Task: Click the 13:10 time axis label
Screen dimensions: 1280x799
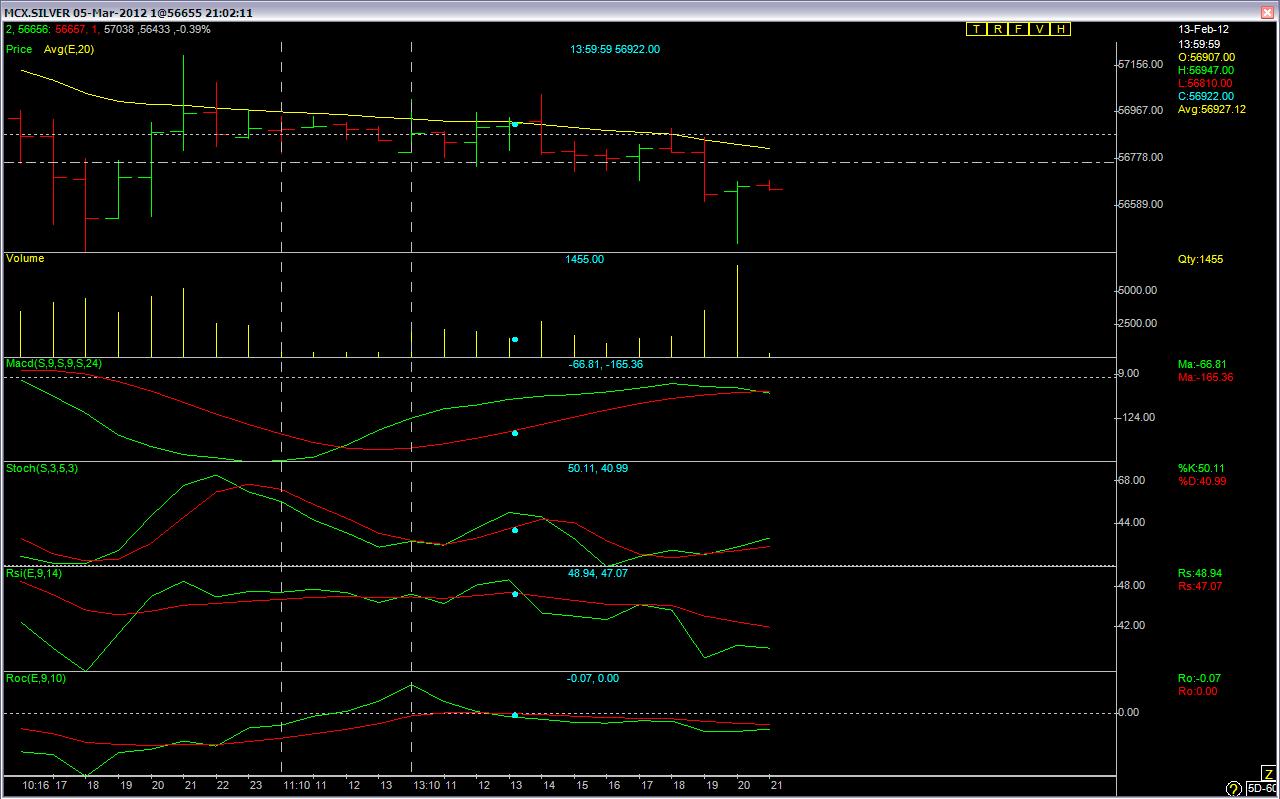Action: [427, 786]
